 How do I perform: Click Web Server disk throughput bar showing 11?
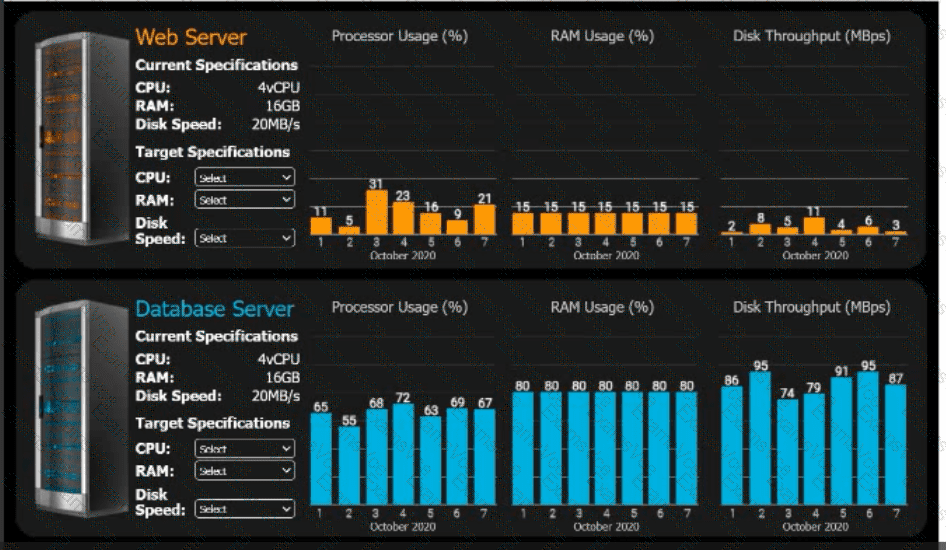point(813,226)
